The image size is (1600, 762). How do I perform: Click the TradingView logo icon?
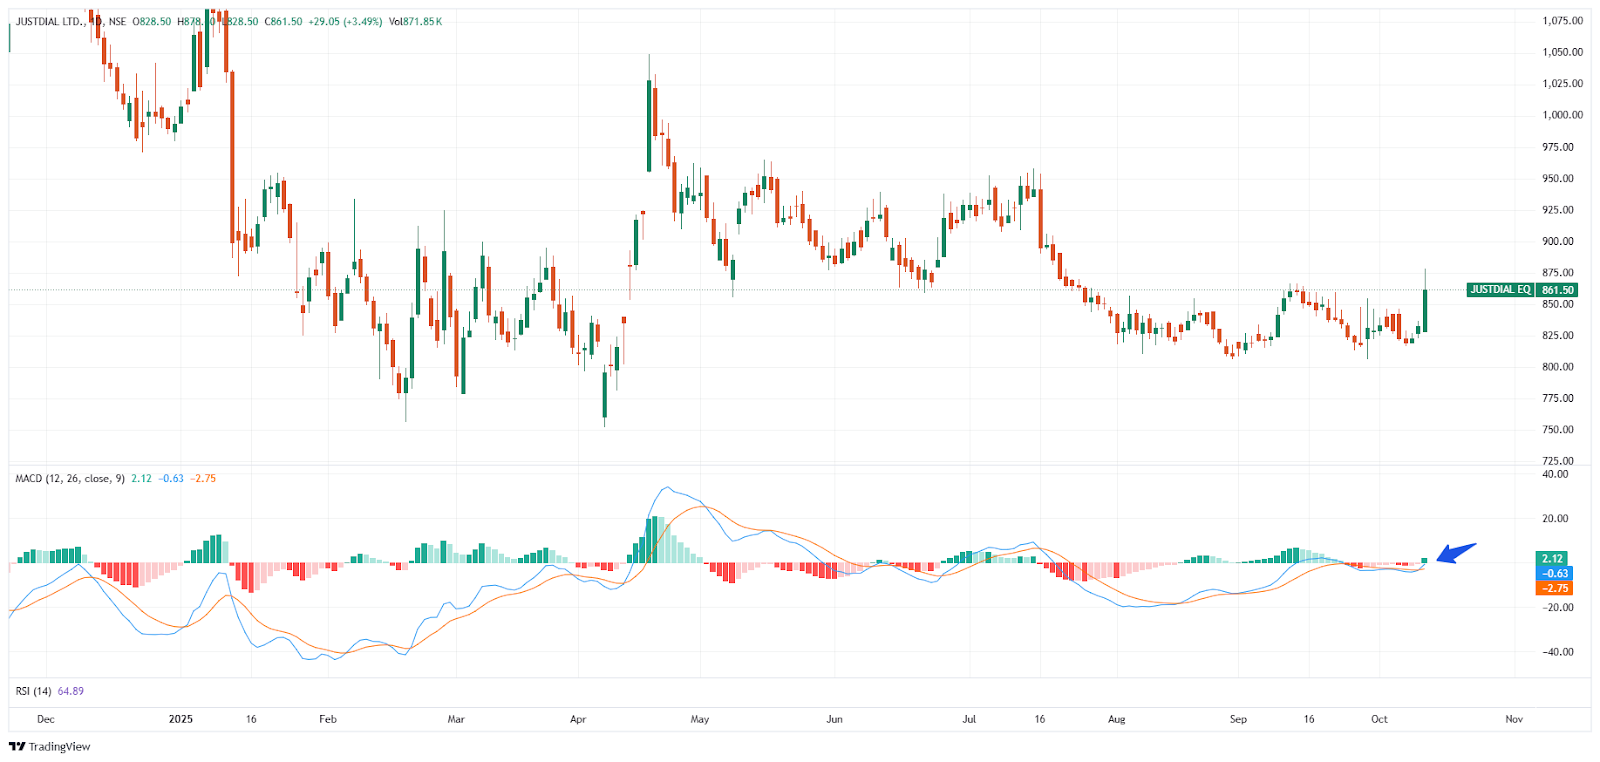[17, 747]
